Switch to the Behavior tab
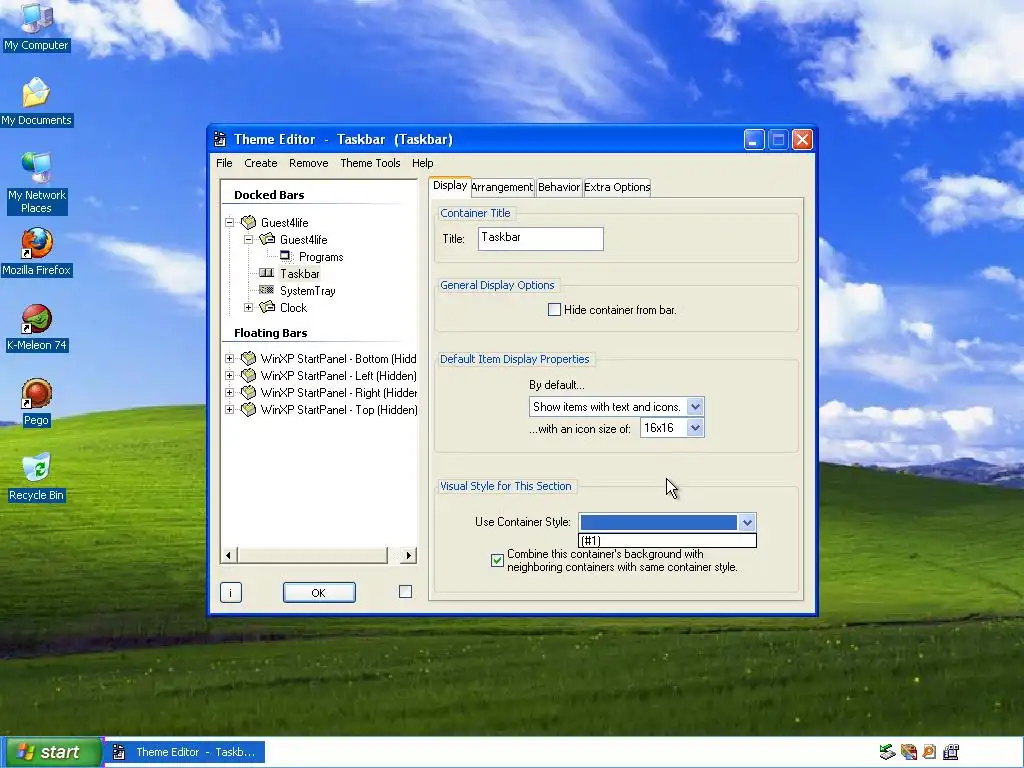 click(x=559, y=187)
